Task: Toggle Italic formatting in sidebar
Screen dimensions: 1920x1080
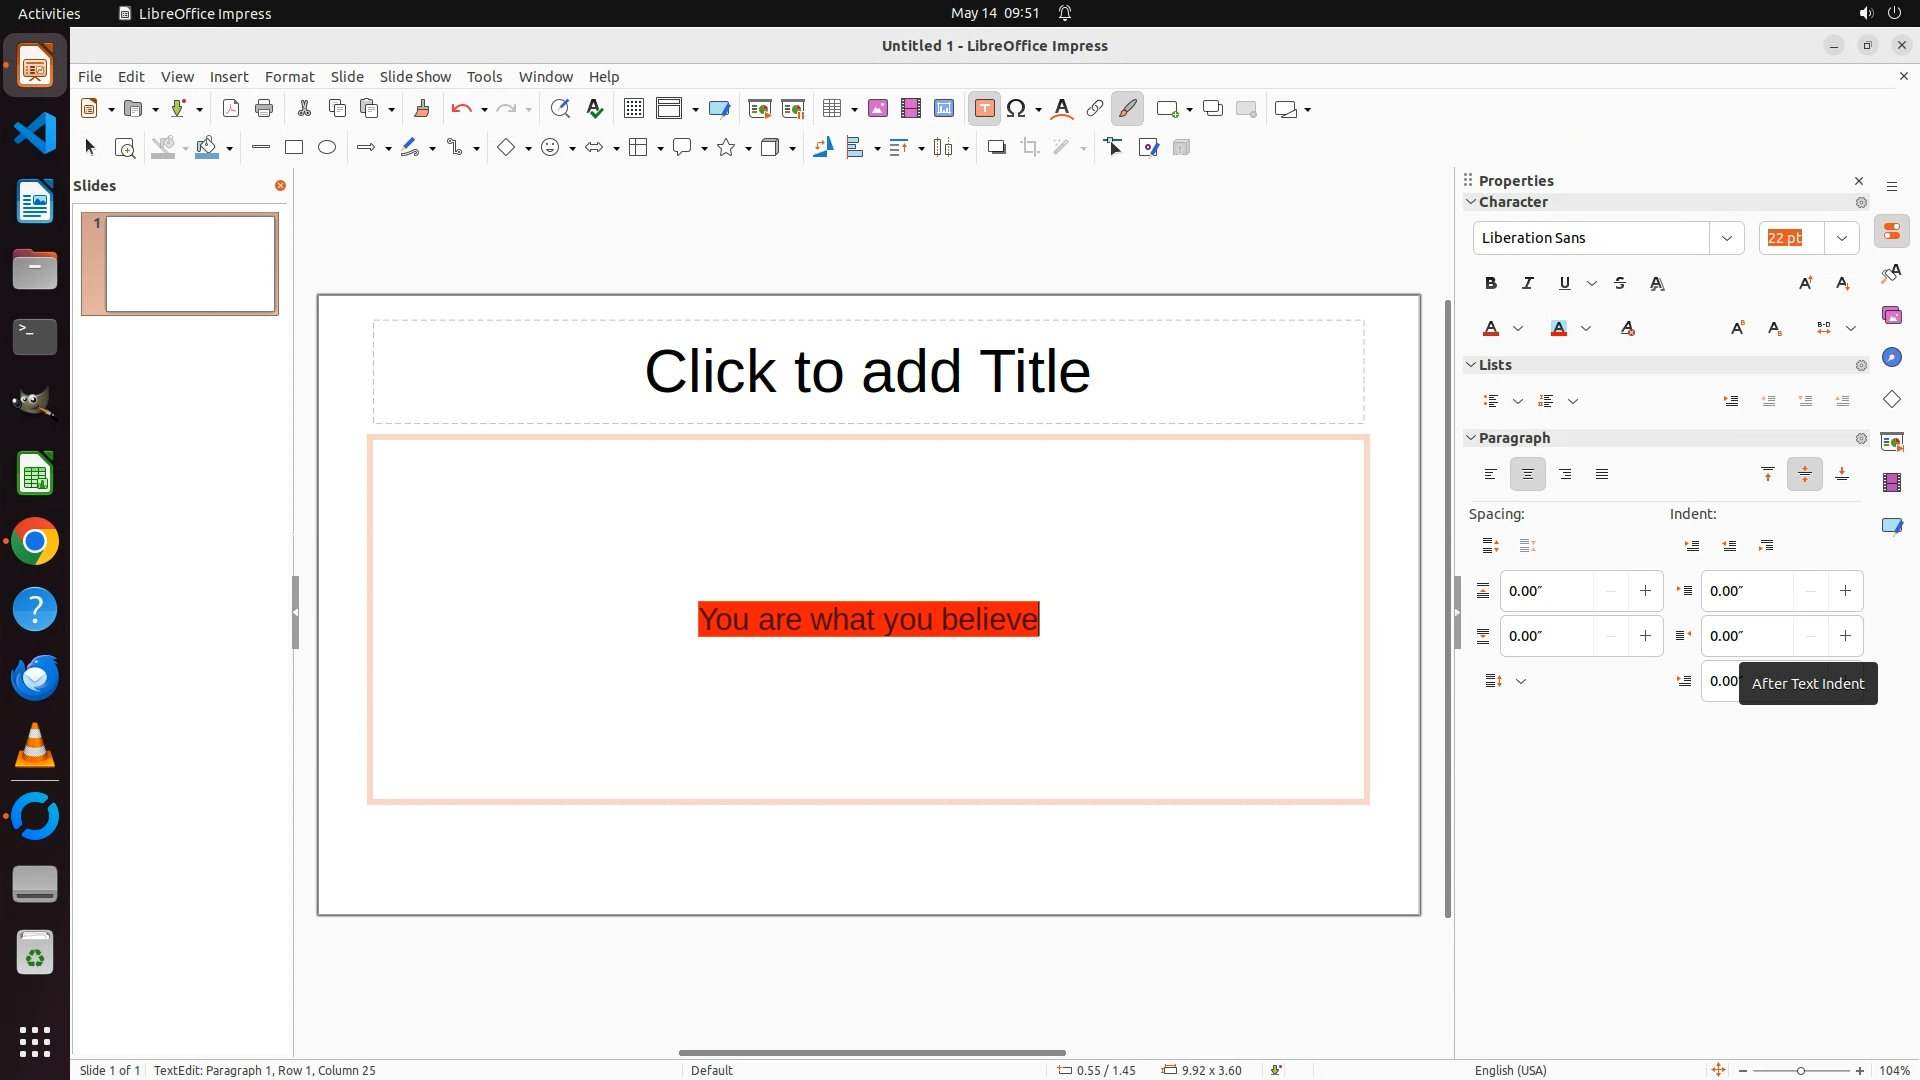Action: click(1527, 284)
